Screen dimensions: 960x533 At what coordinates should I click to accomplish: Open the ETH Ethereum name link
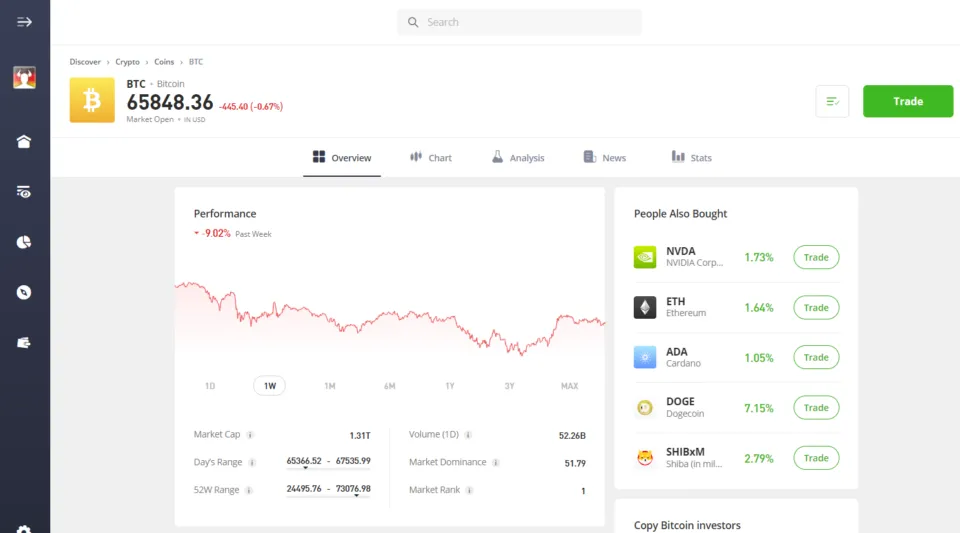(x=686, y=307)
